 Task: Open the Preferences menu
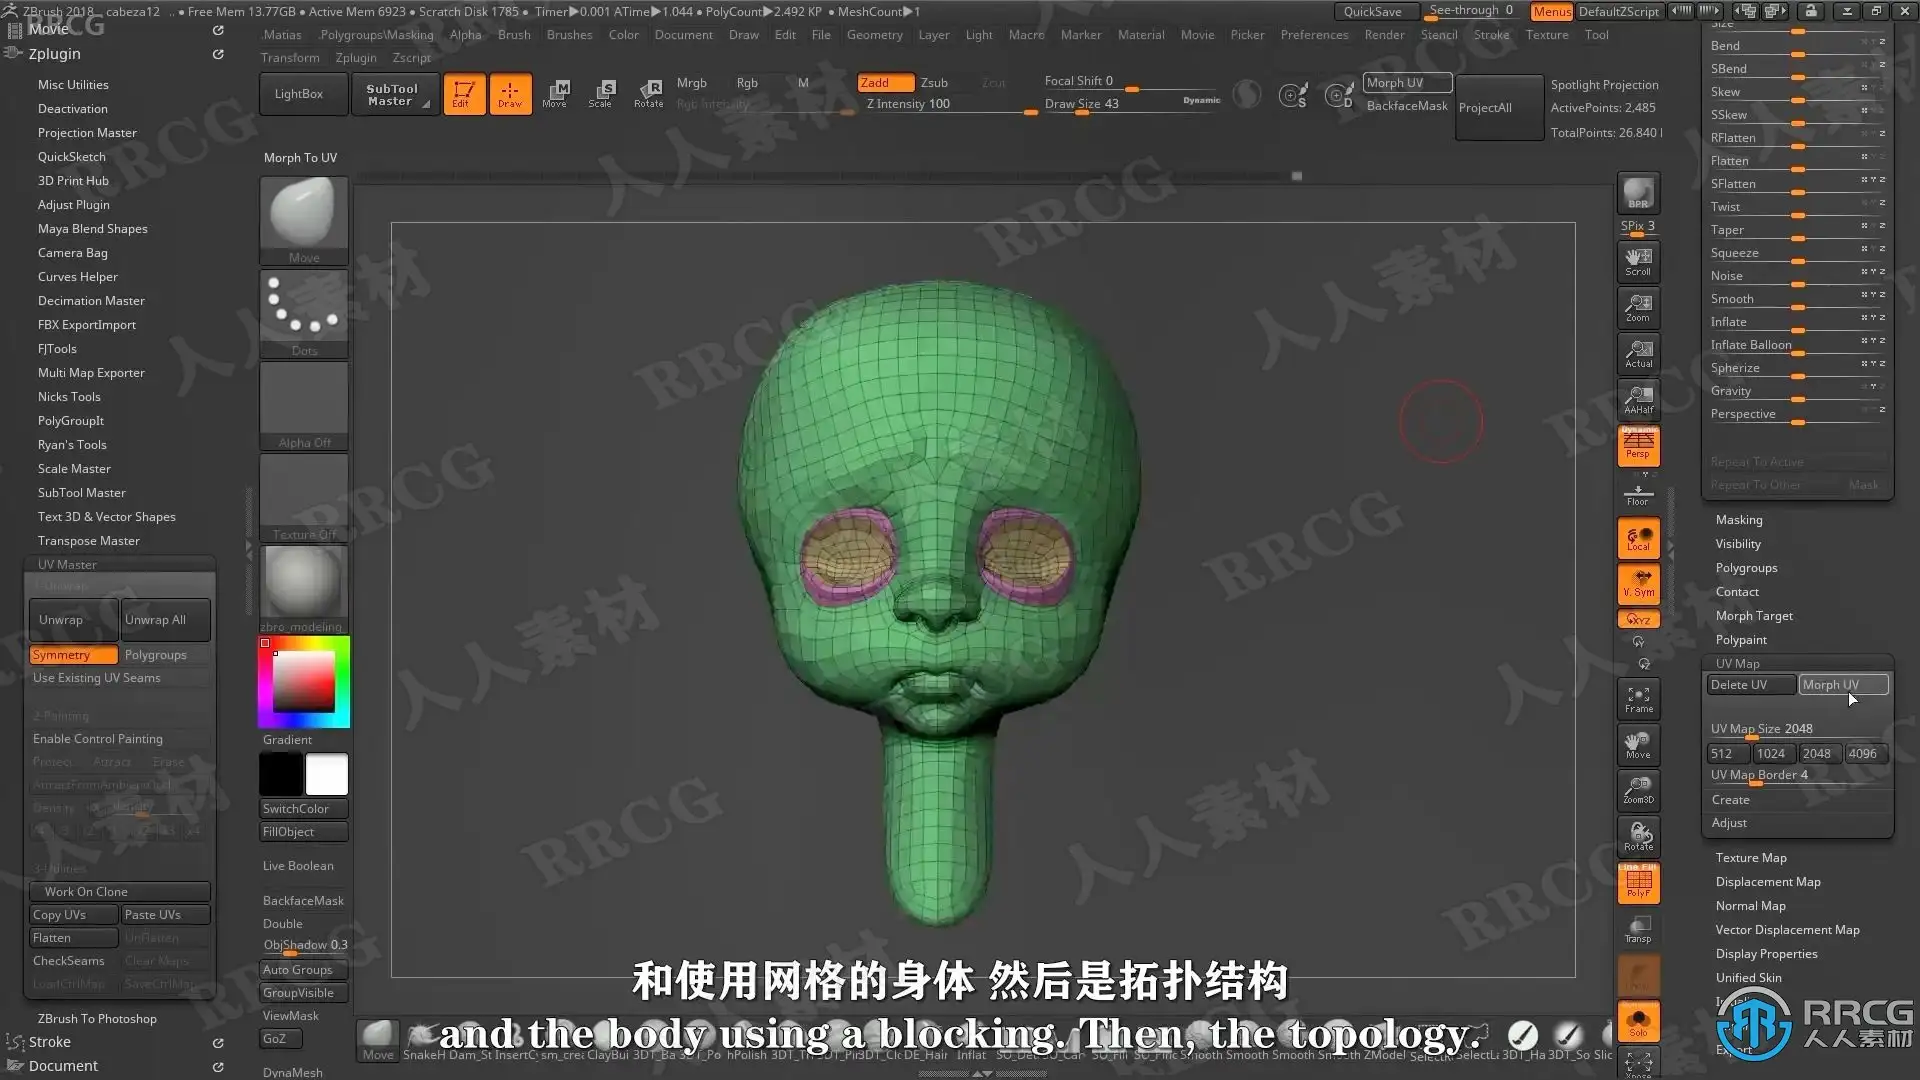click(x=1314, y=35)
